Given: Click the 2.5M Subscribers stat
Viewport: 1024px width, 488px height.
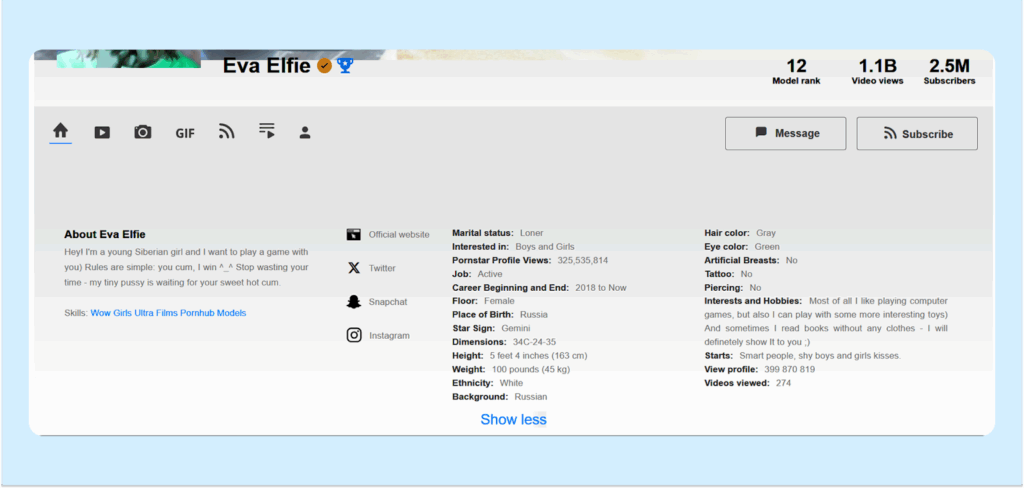Looking at the screenshot, I should pyautogui.click(x=949, y=71).
